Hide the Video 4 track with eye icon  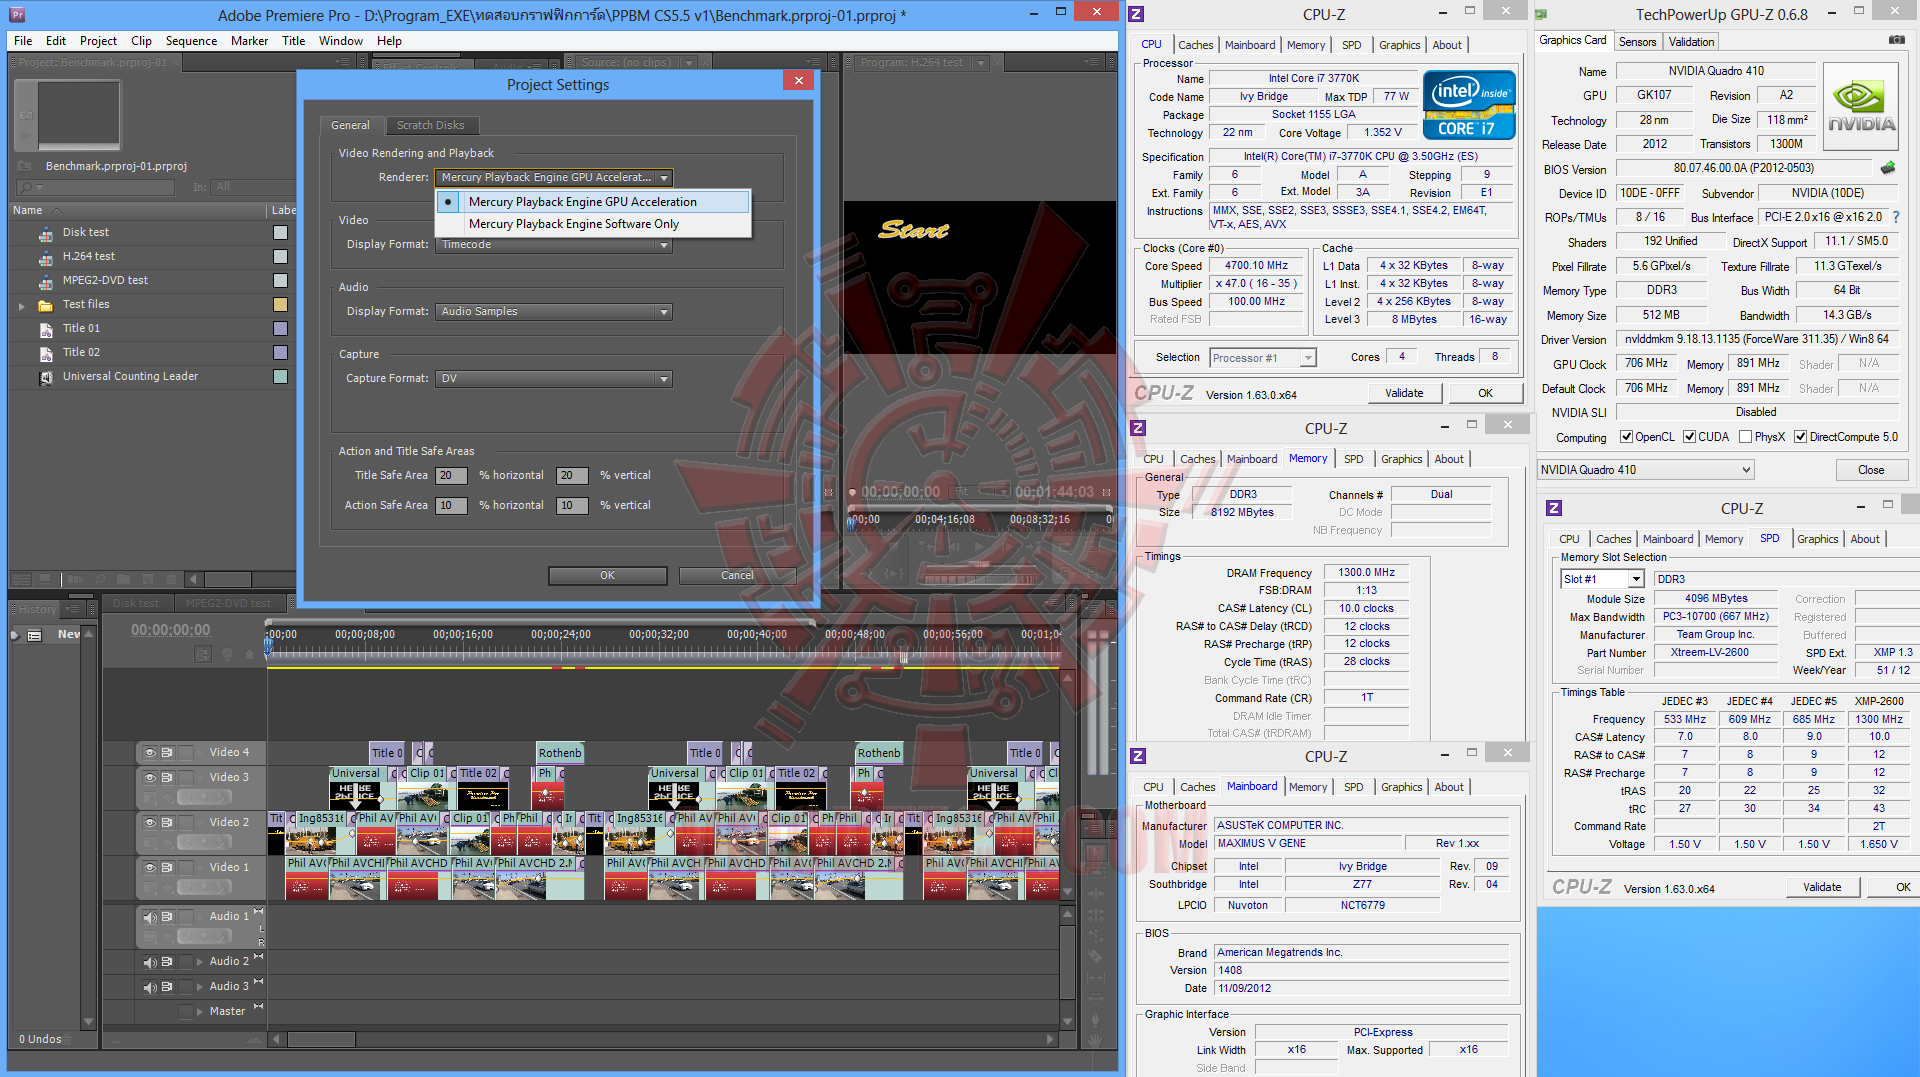(149, 752)
